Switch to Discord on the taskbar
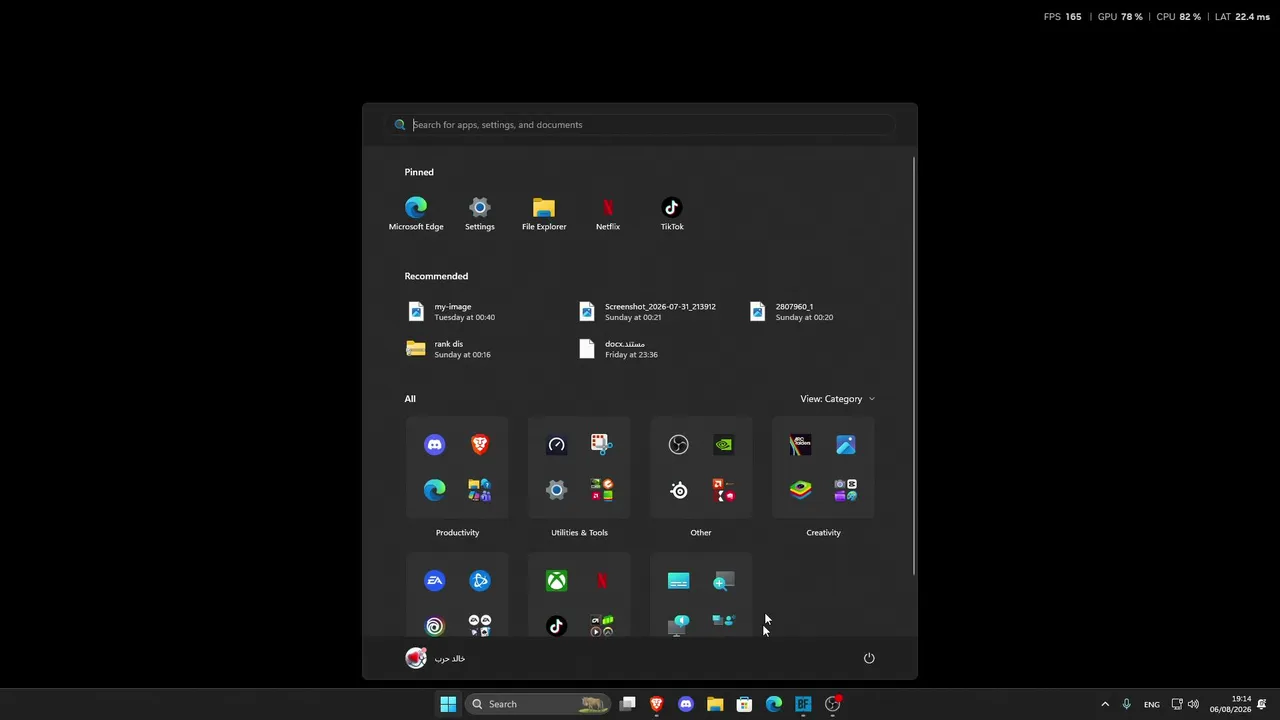The height and width of the screenshot is (720, 1280). [686, 704]
